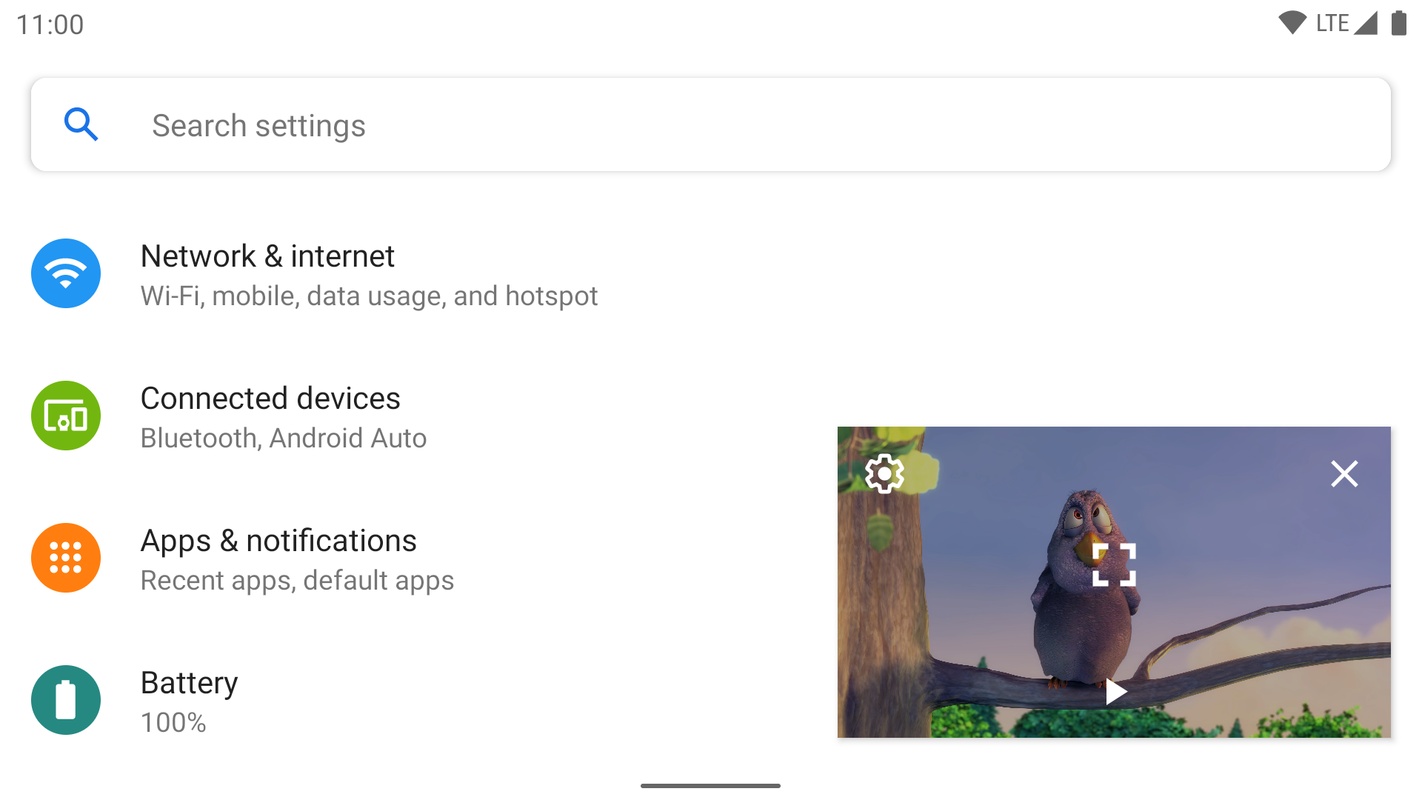This screenshot has height=800, width=1422.
Task: Tap the orange Apps & notifications icon
Action: click(x=66, y=558)
